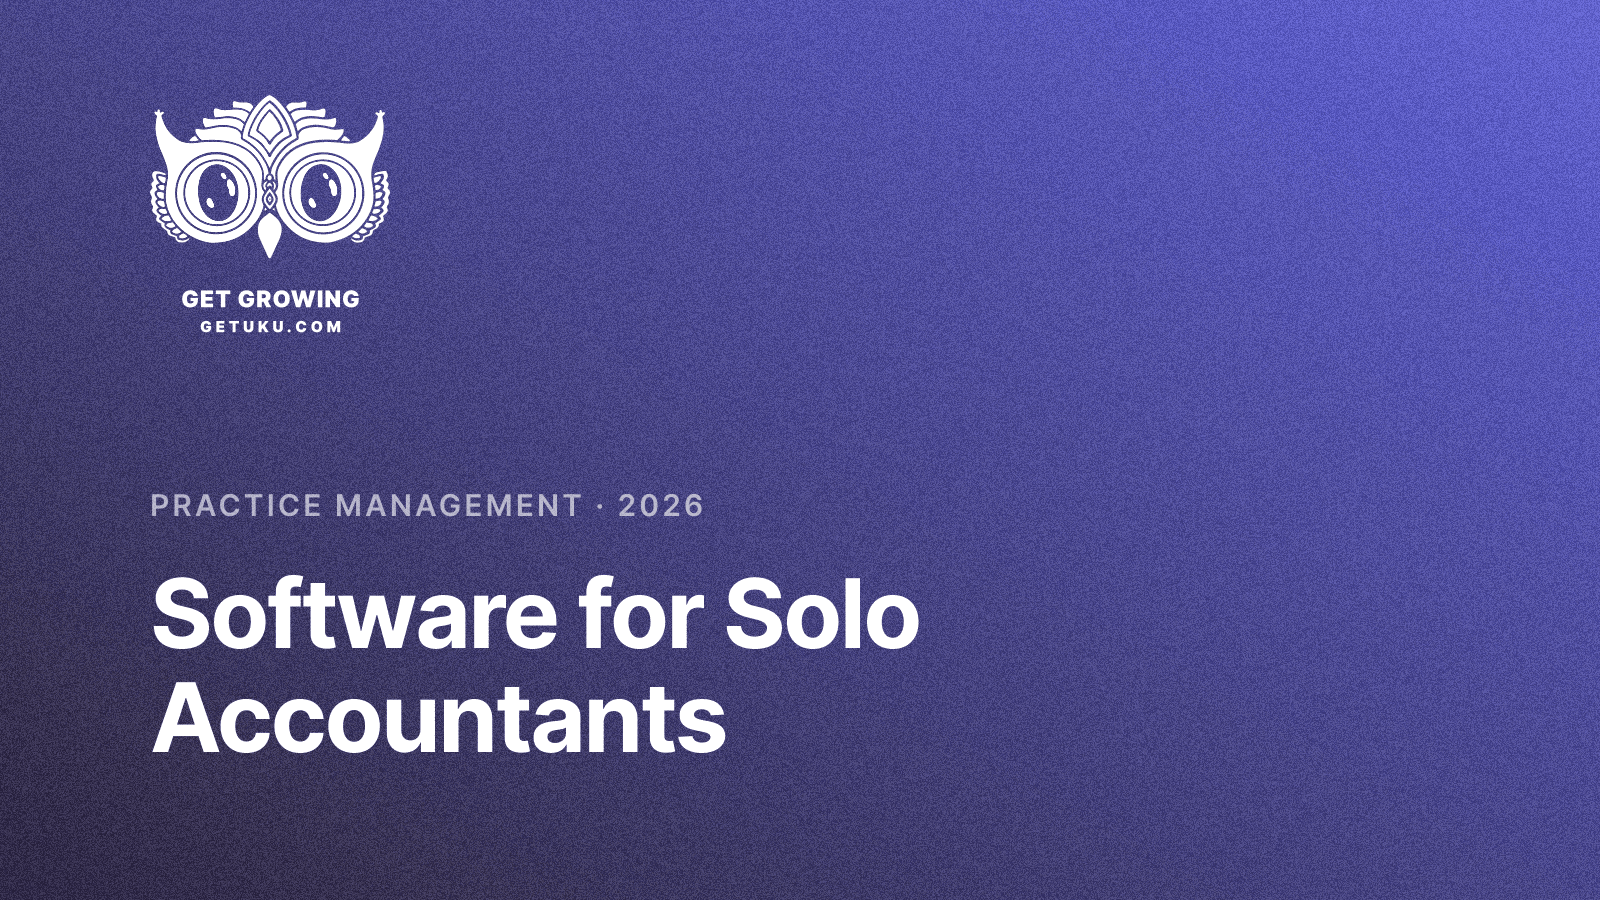The width and height of the screenshot is (1600, 900).
Task: Open the GETUKU.COM link text
Action: (x=271, y=327)
